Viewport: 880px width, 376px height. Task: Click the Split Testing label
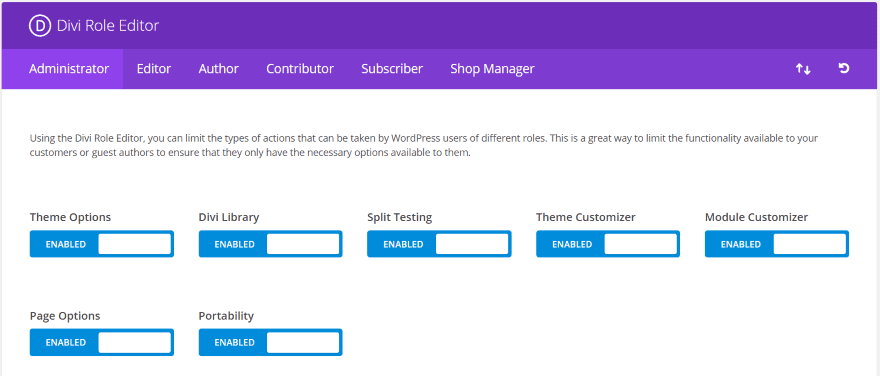point(400,217)
